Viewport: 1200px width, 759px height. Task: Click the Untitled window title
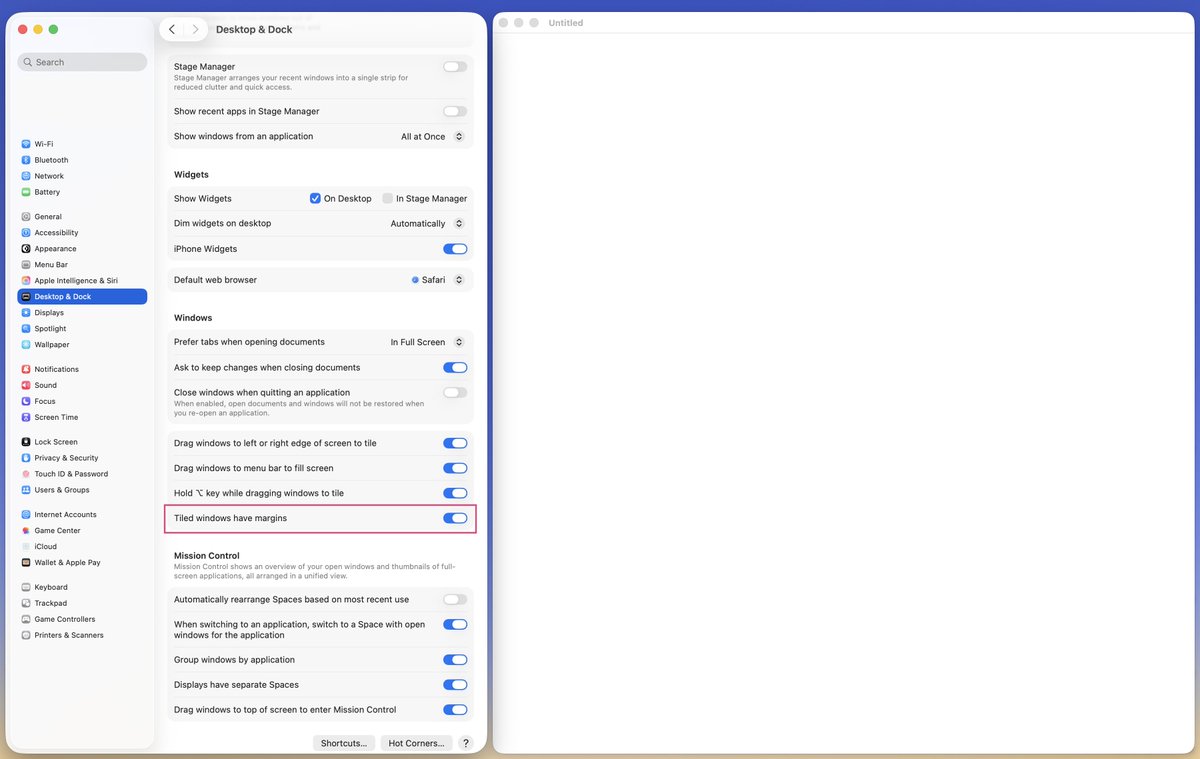pos(566,23)
